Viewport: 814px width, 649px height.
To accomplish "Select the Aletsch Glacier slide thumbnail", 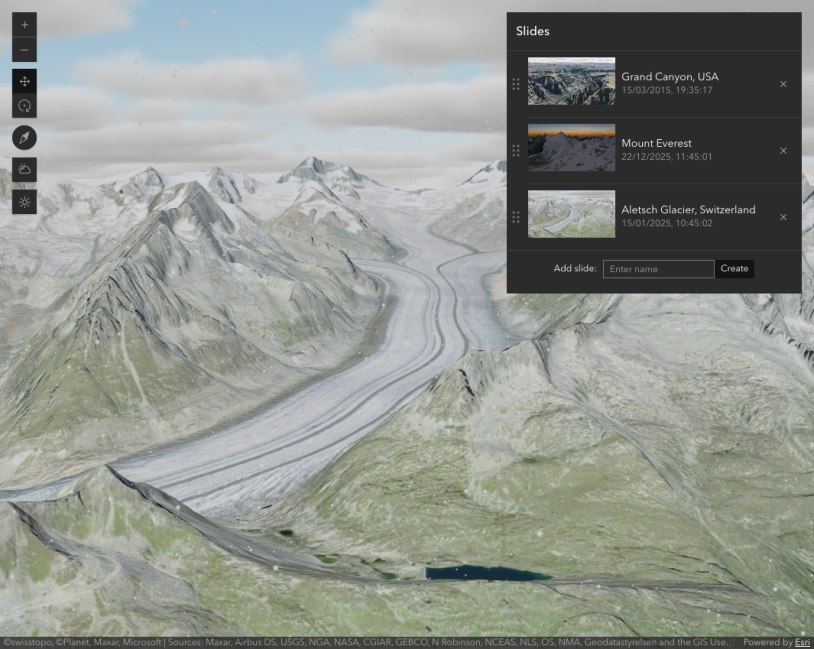I will (571, 214).
